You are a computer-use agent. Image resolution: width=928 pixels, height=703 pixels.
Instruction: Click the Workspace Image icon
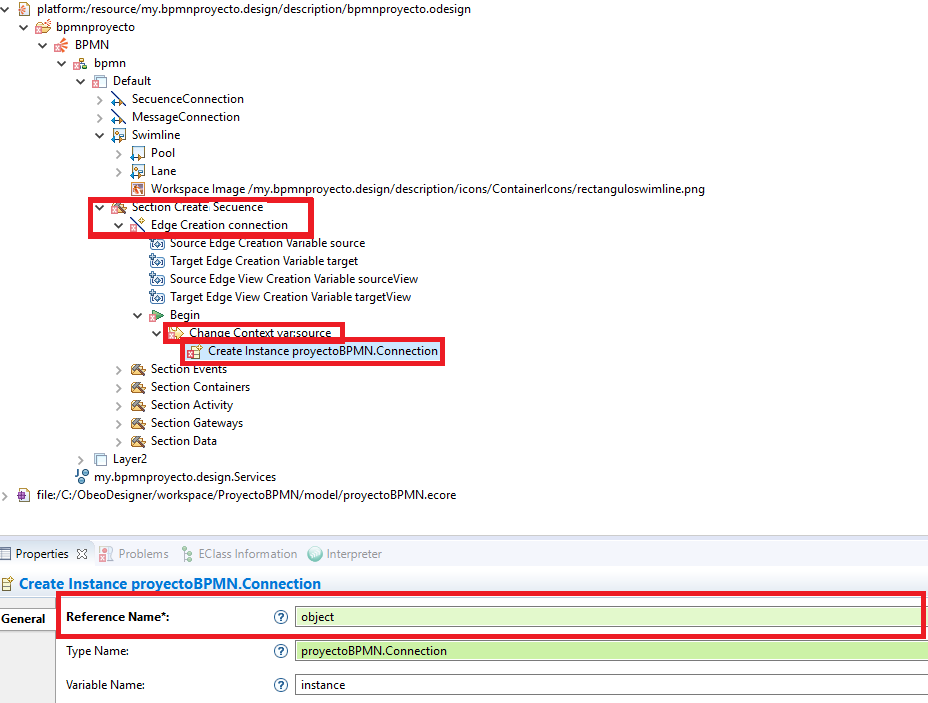(137, 189)
